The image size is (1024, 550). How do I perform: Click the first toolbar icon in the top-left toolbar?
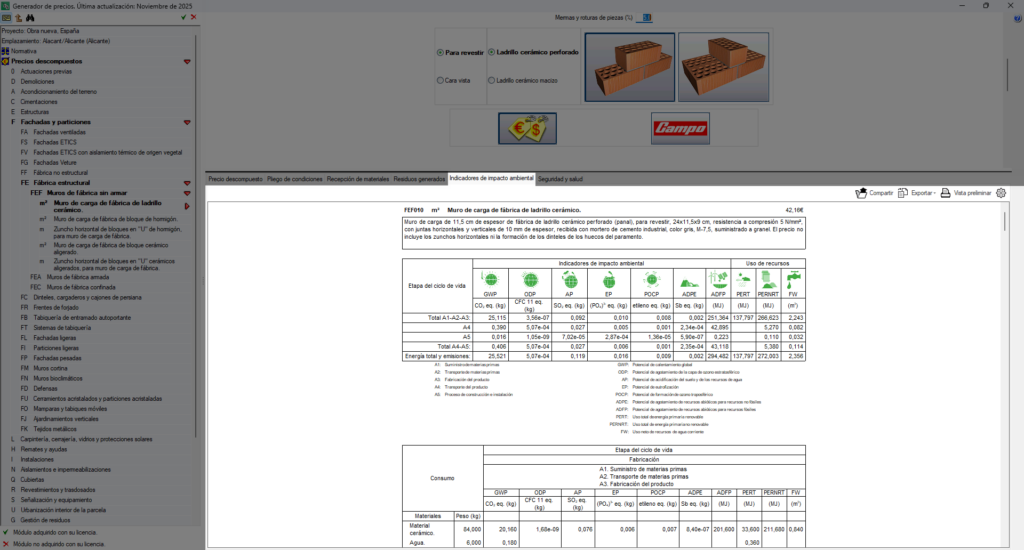click(6, 18)
